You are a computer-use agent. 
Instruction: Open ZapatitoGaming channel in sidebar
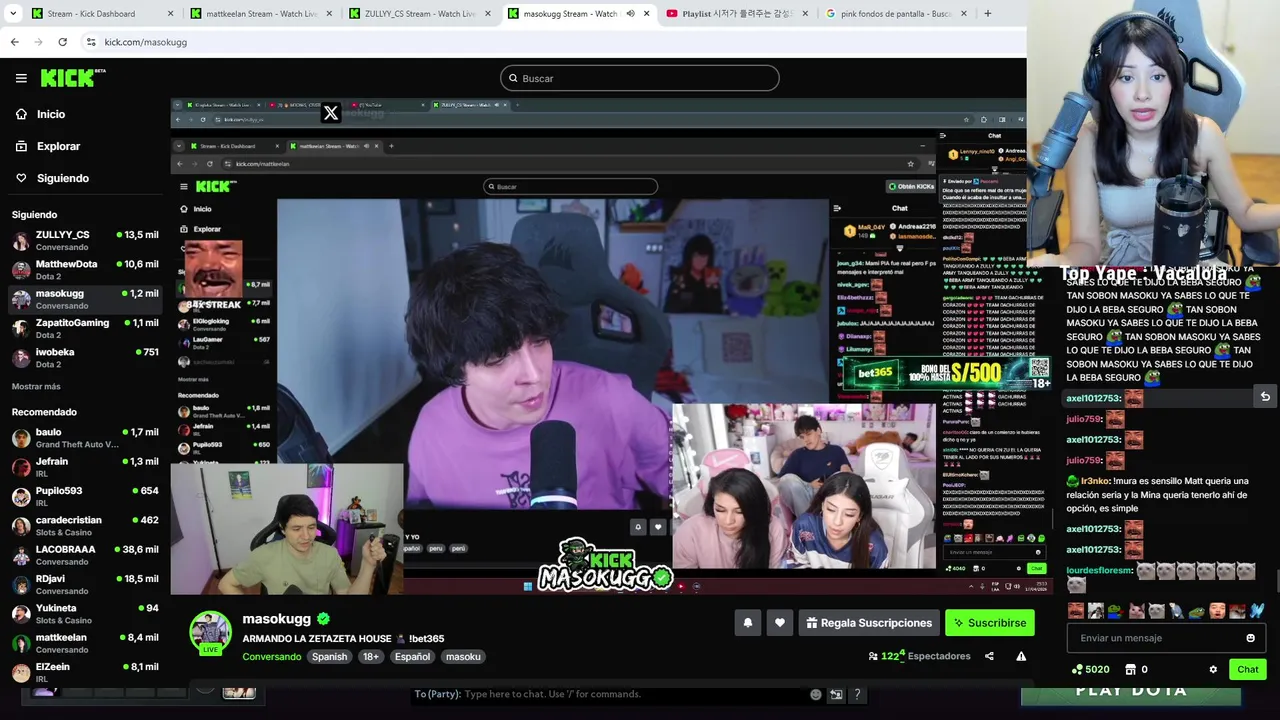pos(85,329)
